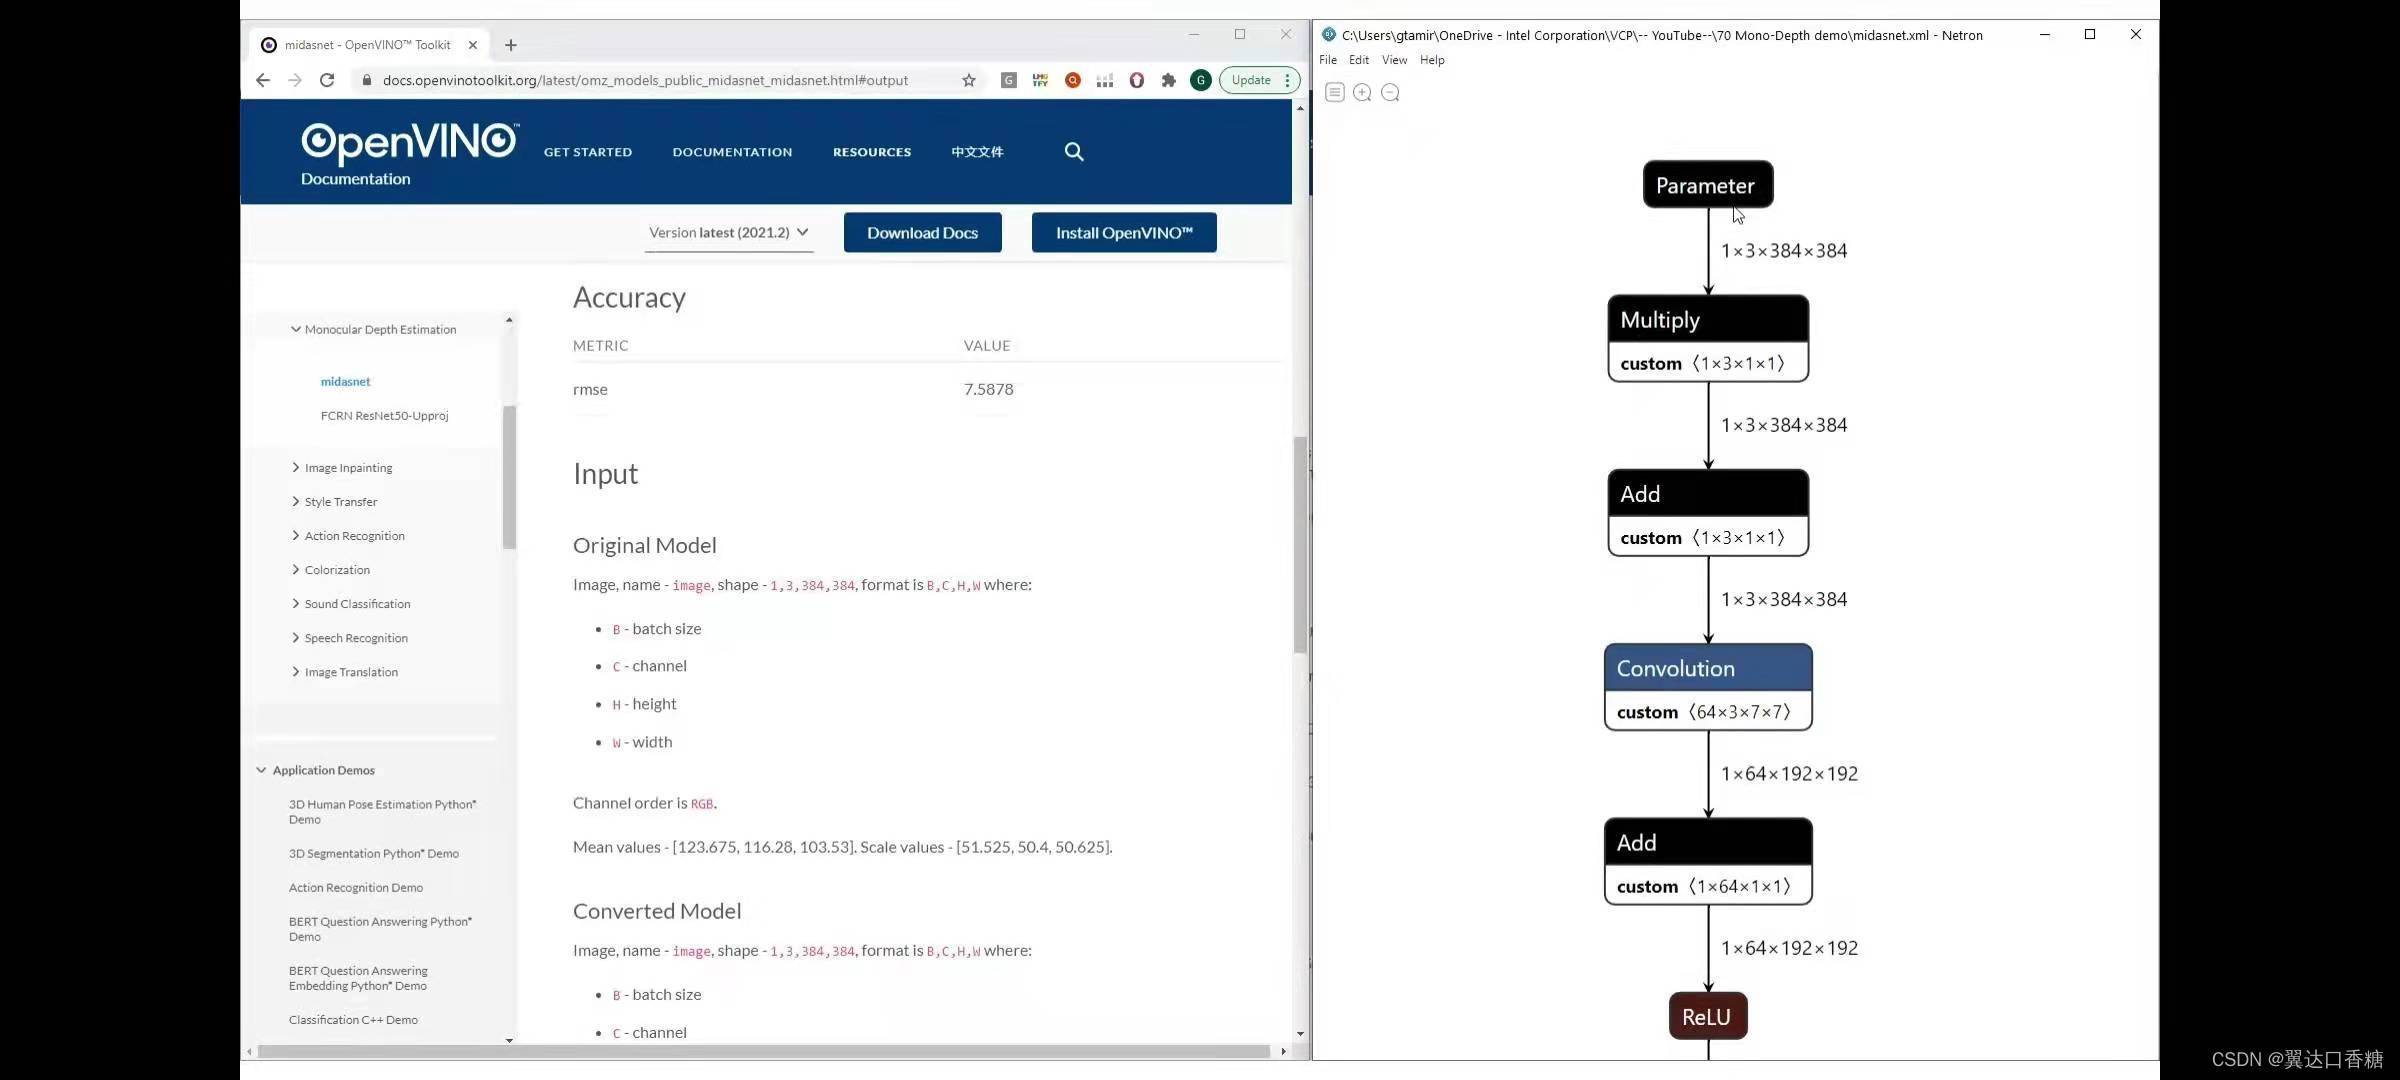This screenshot has width=2400, height=1080.
Task: Select the Parameter node in Netron
Action: 1707,185
